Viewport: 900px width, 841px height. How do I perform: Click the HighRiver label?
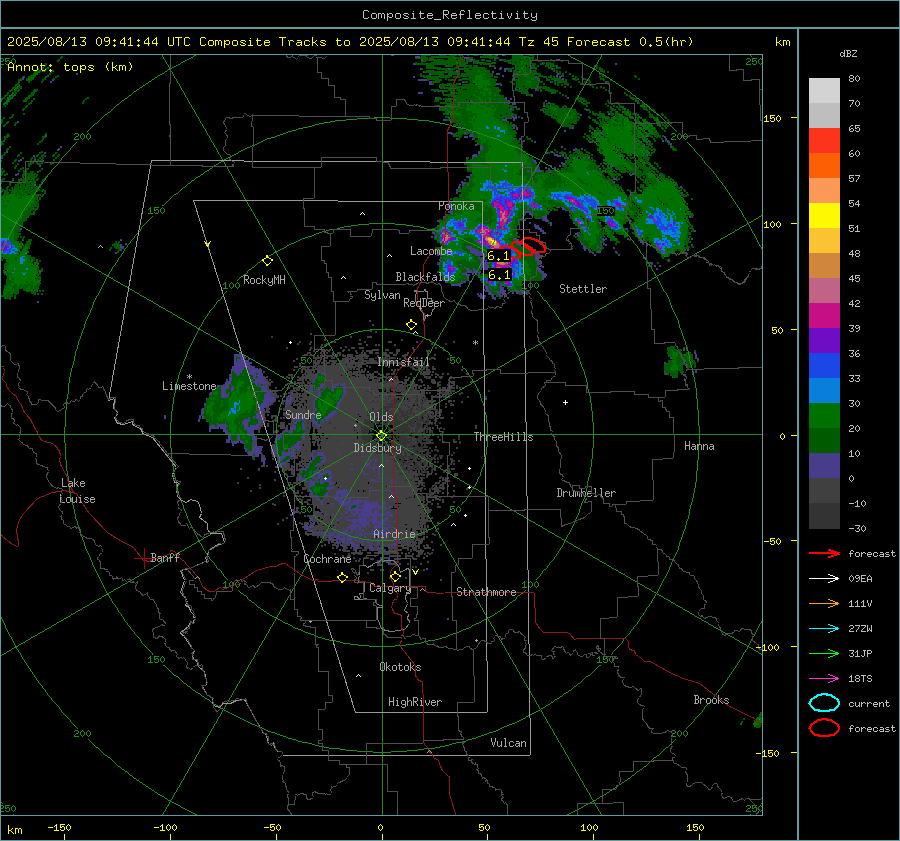click(415, 702)
